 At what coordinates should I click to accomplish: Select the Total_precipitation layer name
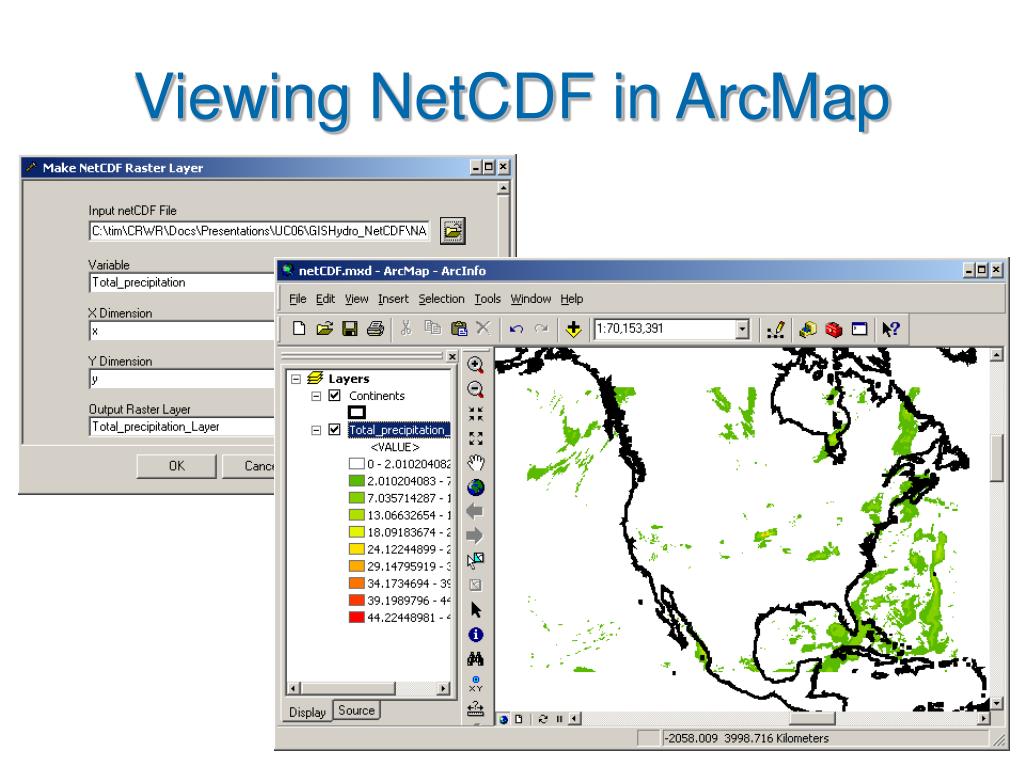pos(399,430)
